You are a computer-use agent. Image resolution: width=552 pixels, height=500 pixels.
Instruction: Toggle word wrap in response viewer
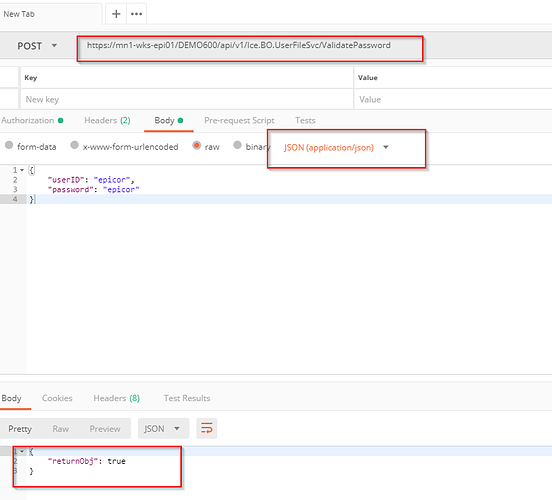pos(207,428)
